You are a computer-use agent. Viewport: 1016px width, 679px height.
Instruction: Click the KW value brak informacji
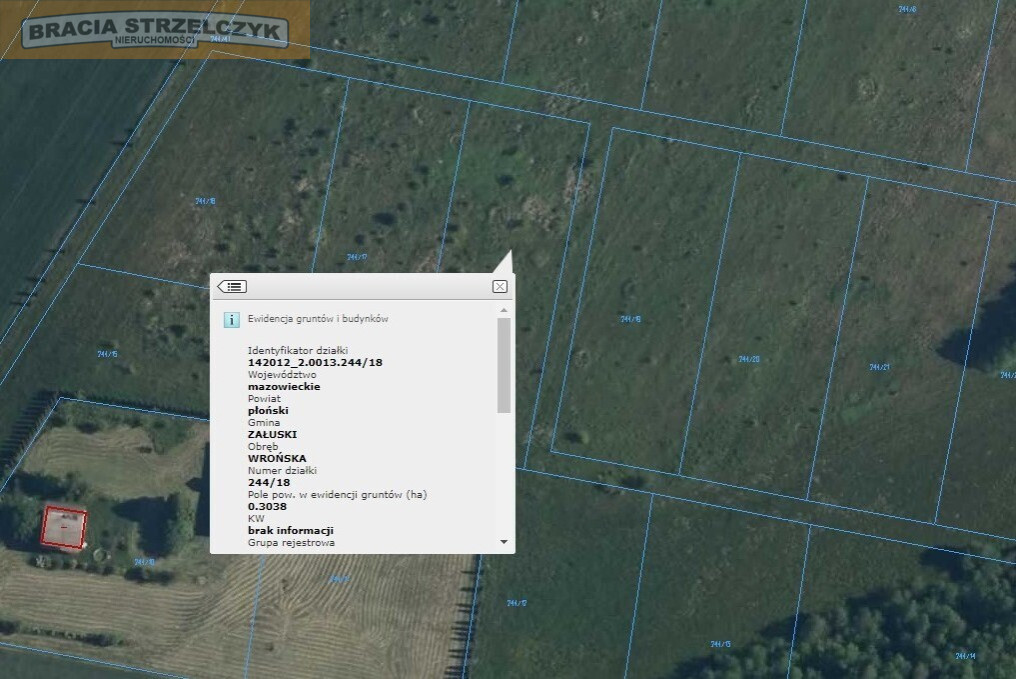click(x=290, y=530)
